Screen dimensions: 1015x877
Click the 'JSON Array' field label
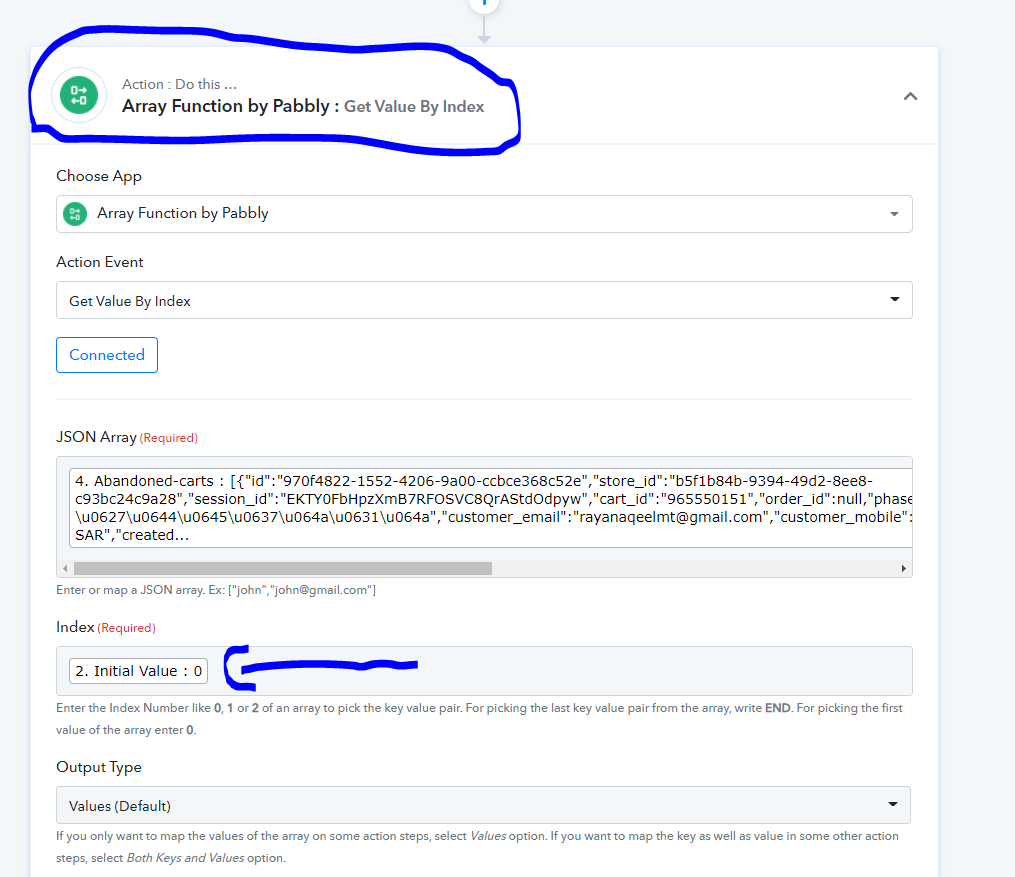tap(96, 437)
